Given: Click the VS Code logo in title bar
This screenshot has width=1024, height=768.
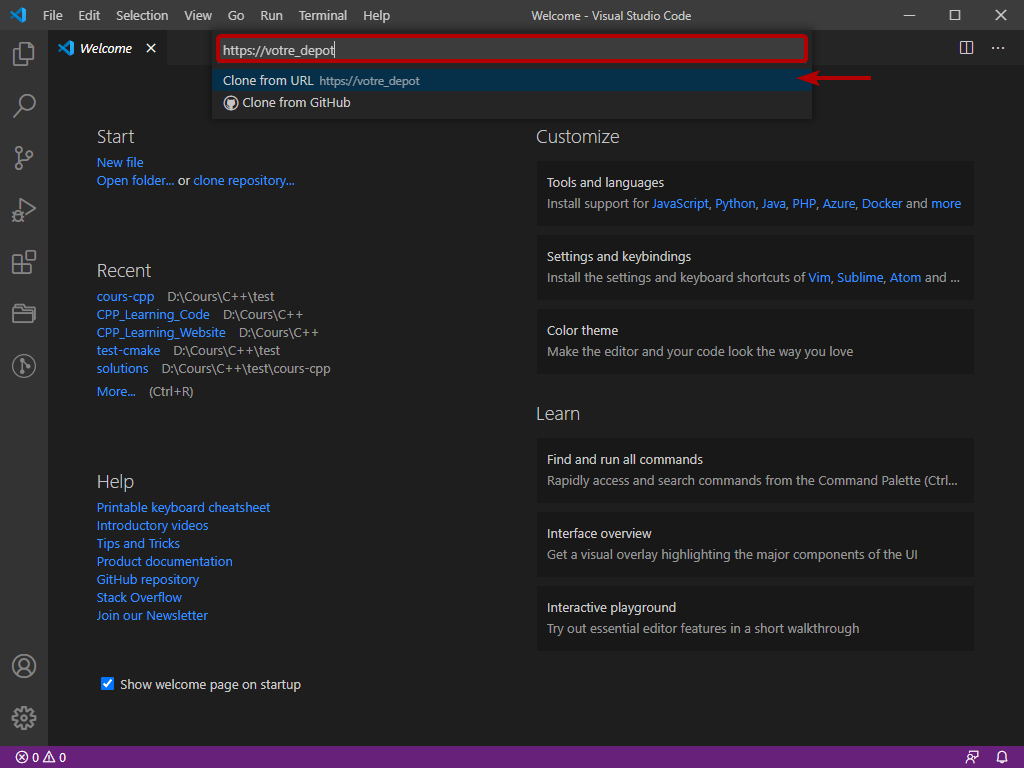Looking at the screenshot, I should coord(18,15).
